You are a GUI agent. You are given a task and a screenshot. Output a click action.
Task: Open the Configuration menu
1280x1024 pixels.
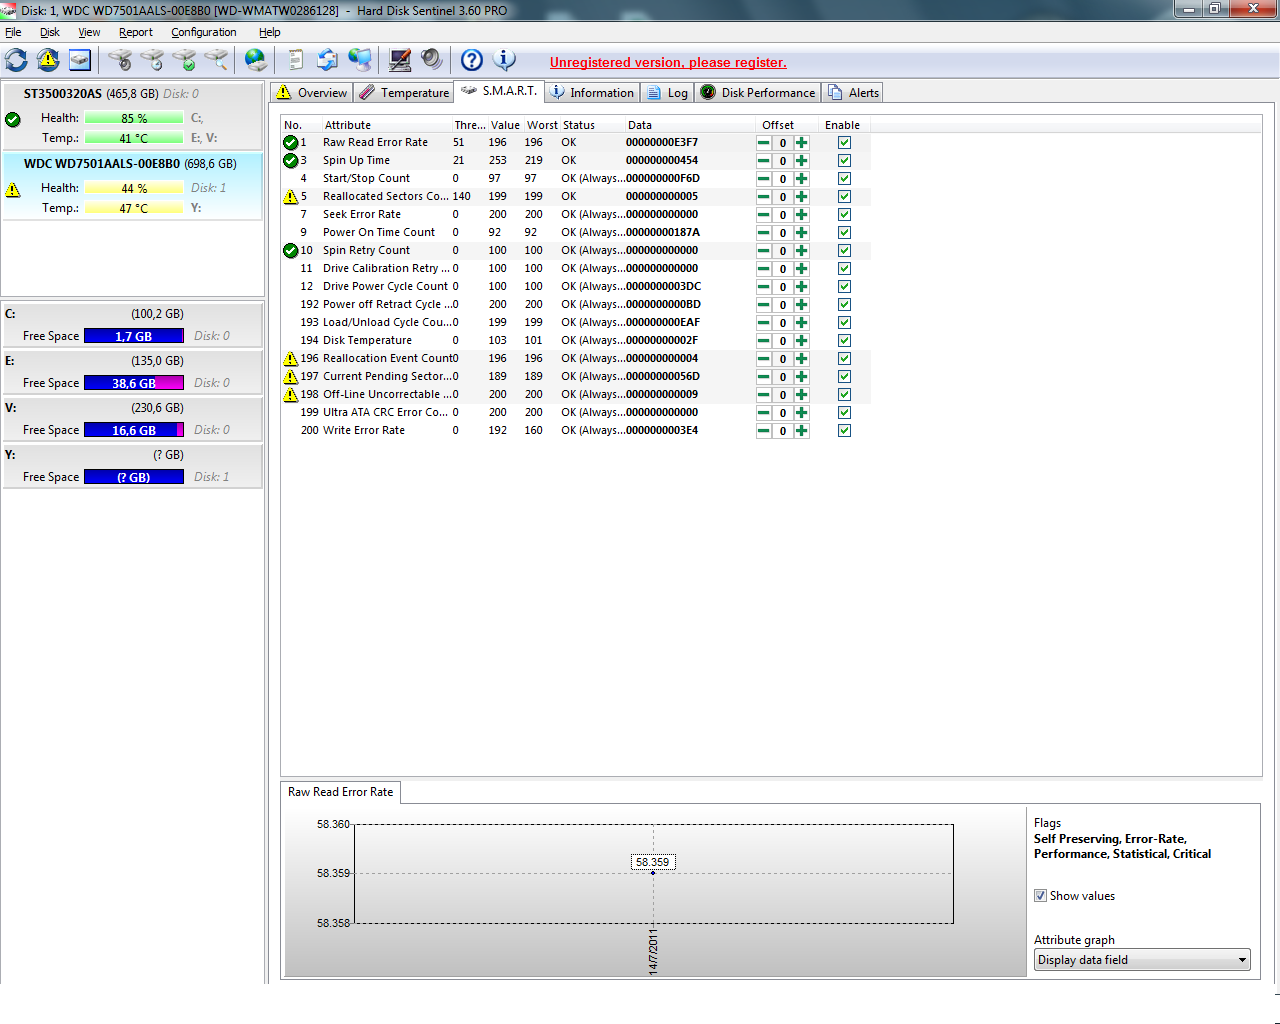(x=204, y=32)
